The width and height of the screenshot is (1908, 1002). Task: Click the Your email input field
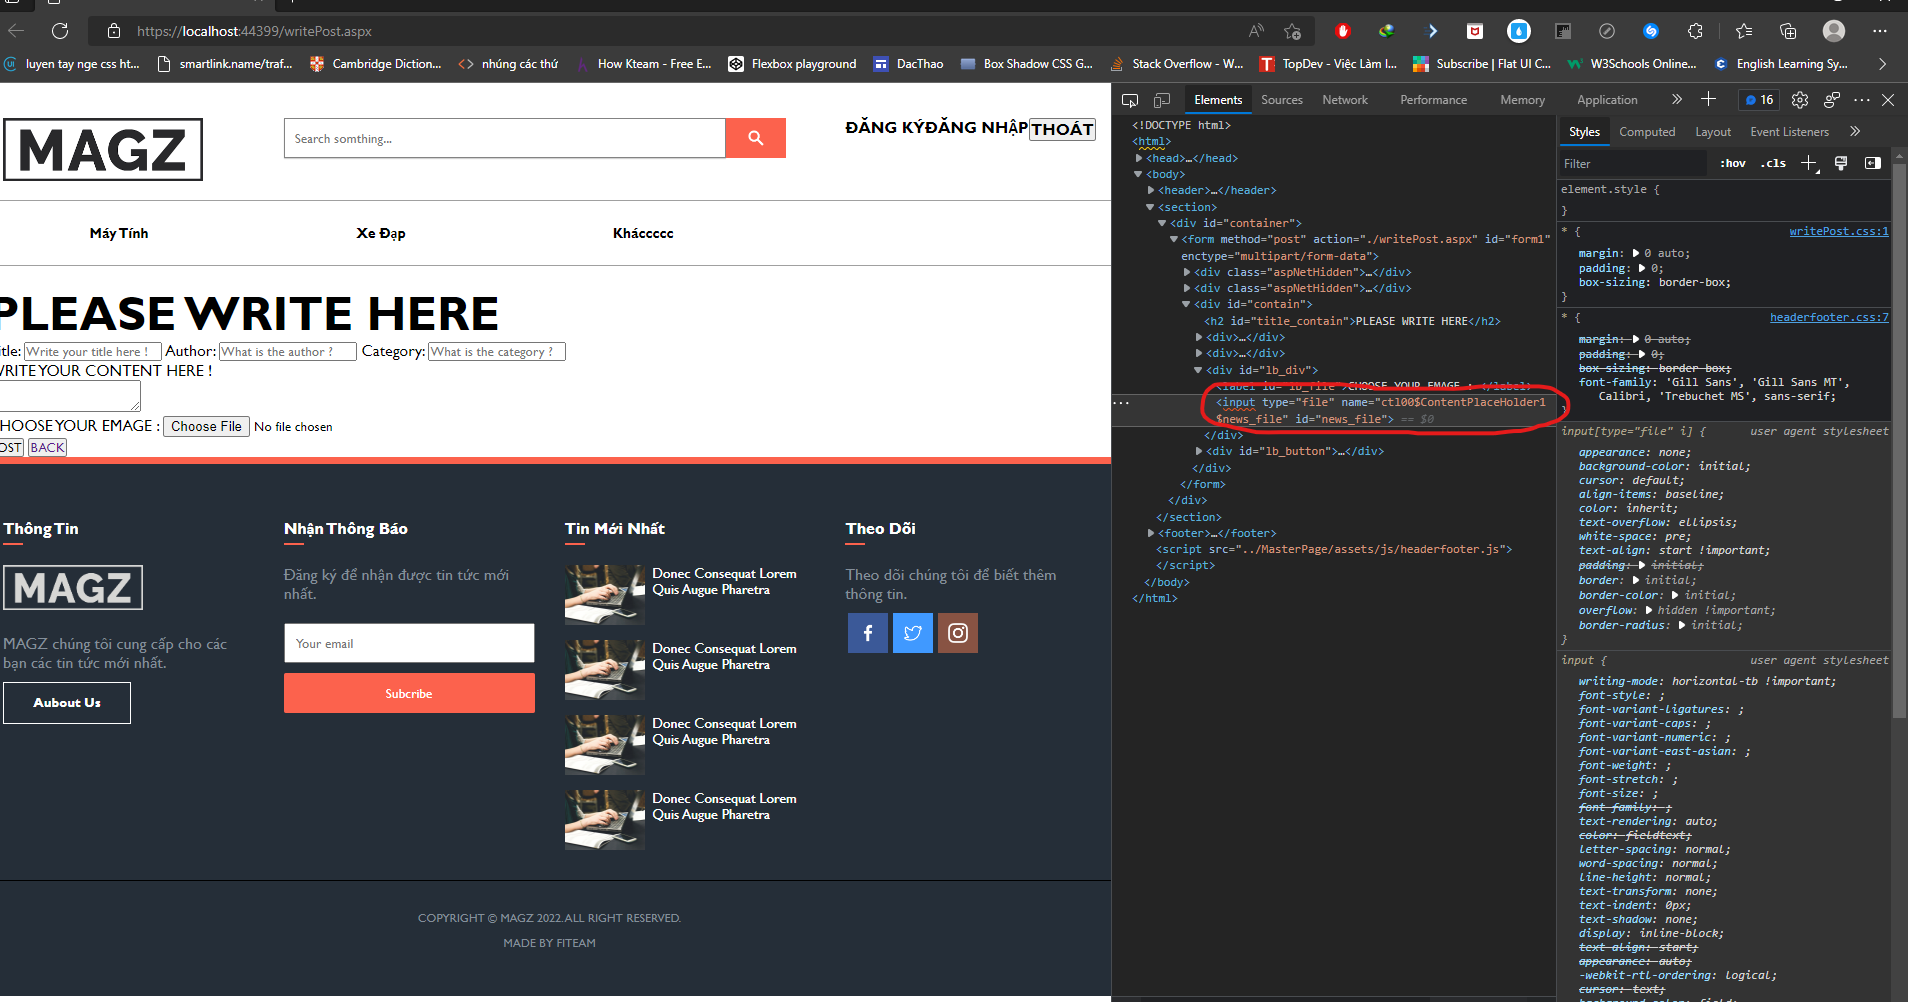click(409, 643)
